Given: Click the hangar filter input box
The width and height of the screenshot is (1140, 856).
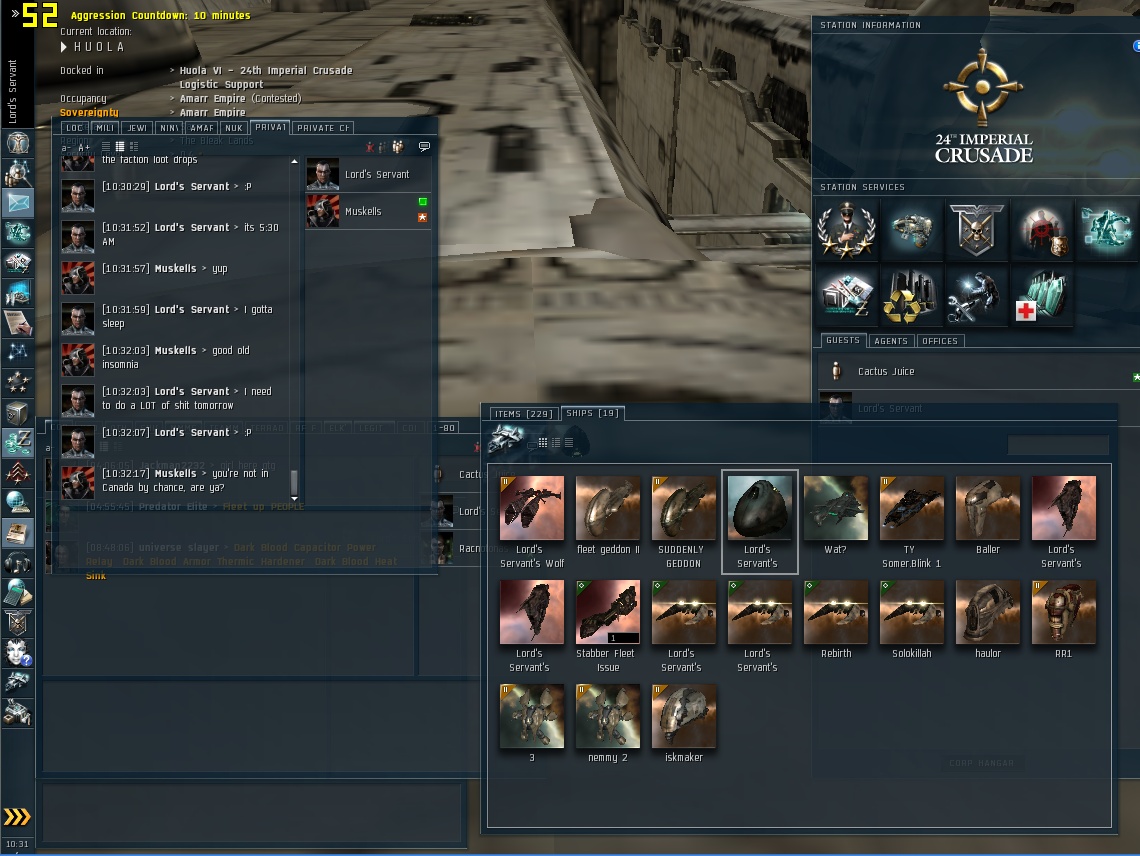Looking at the screenshot, I should point(1058,445).
